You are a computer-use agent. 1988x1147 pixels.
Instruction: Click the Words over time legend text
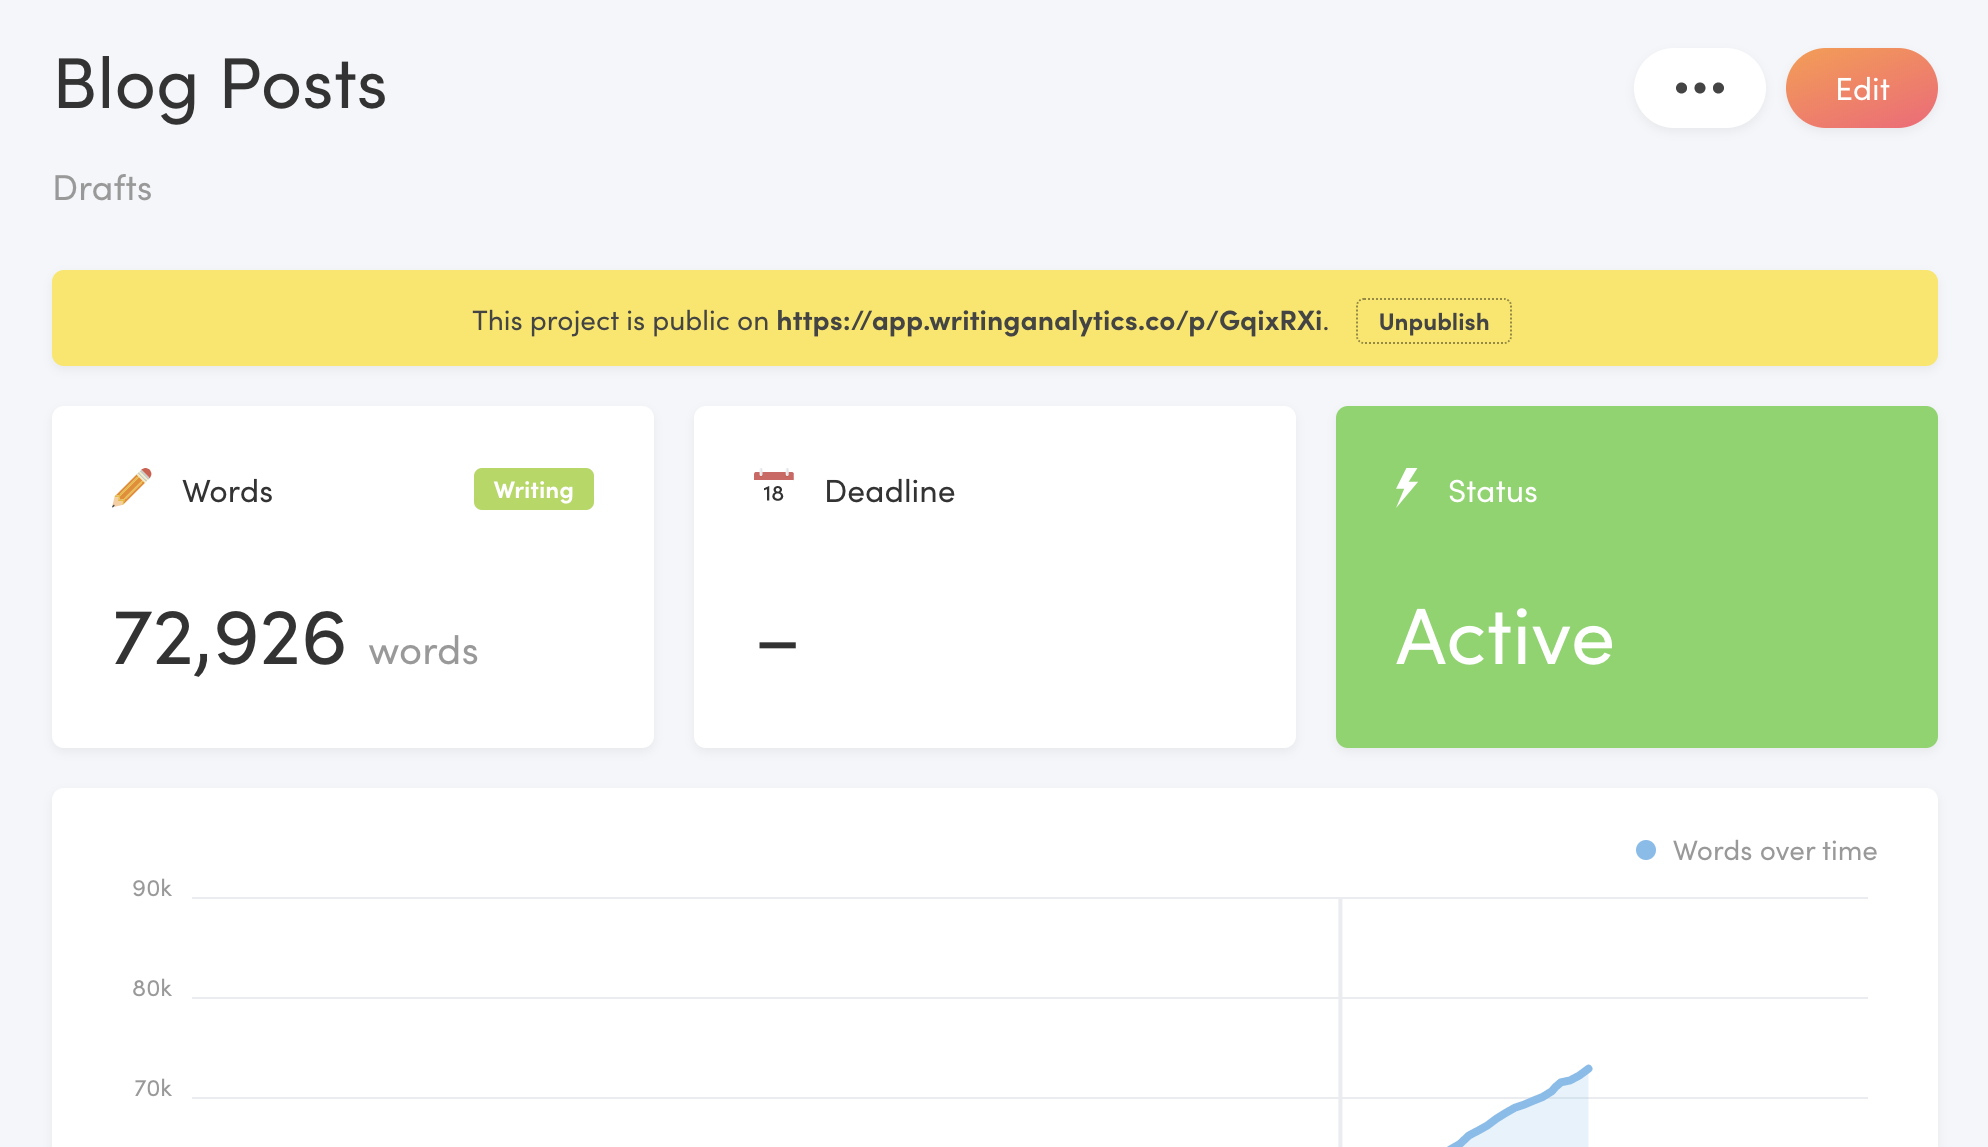pyautogui.click(x=1775, y=851)
